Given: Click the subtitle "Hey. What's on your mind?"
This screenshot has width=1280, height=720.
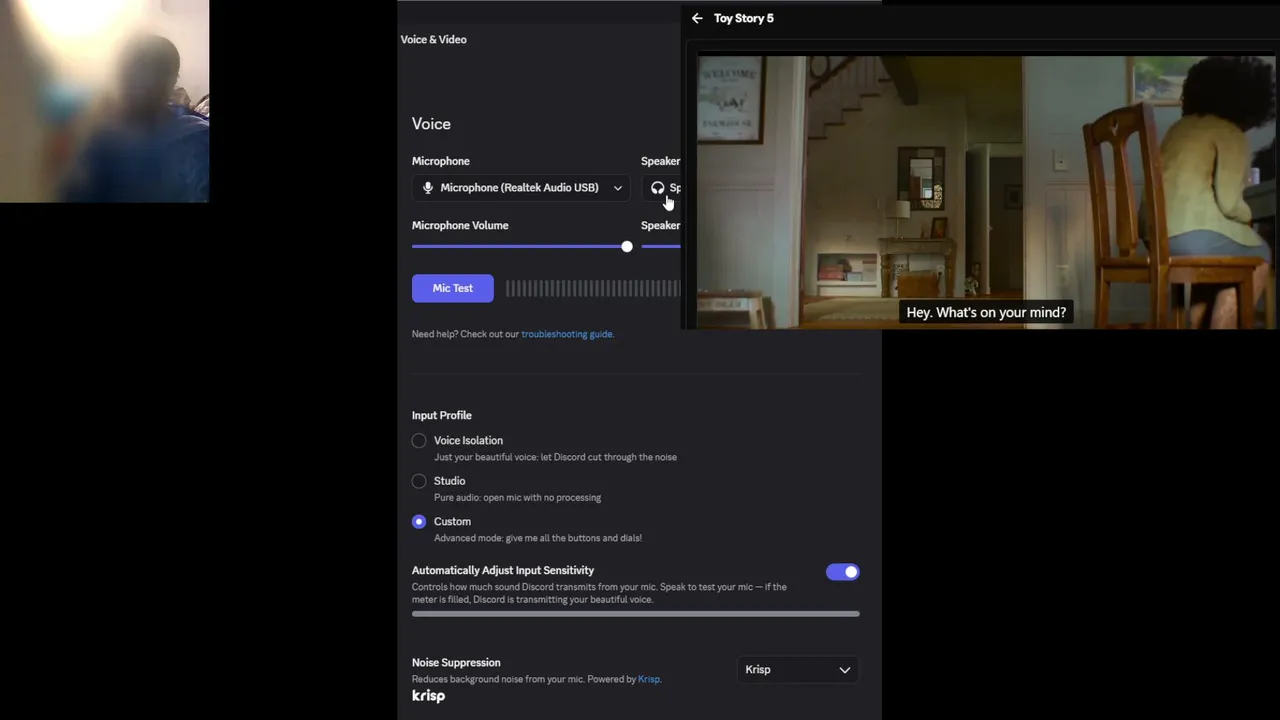Looking at the screenshot, I should pos(986,312).
